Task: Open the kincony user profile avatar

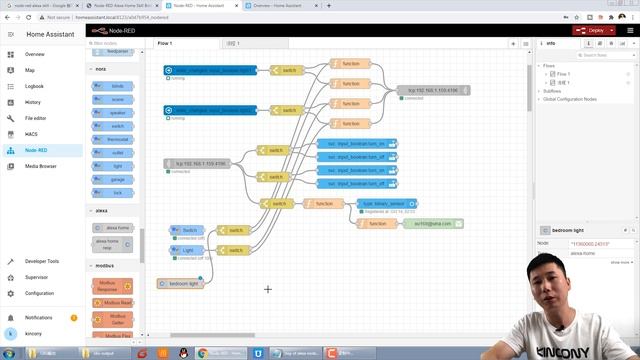Action: [x=11, y=333]
